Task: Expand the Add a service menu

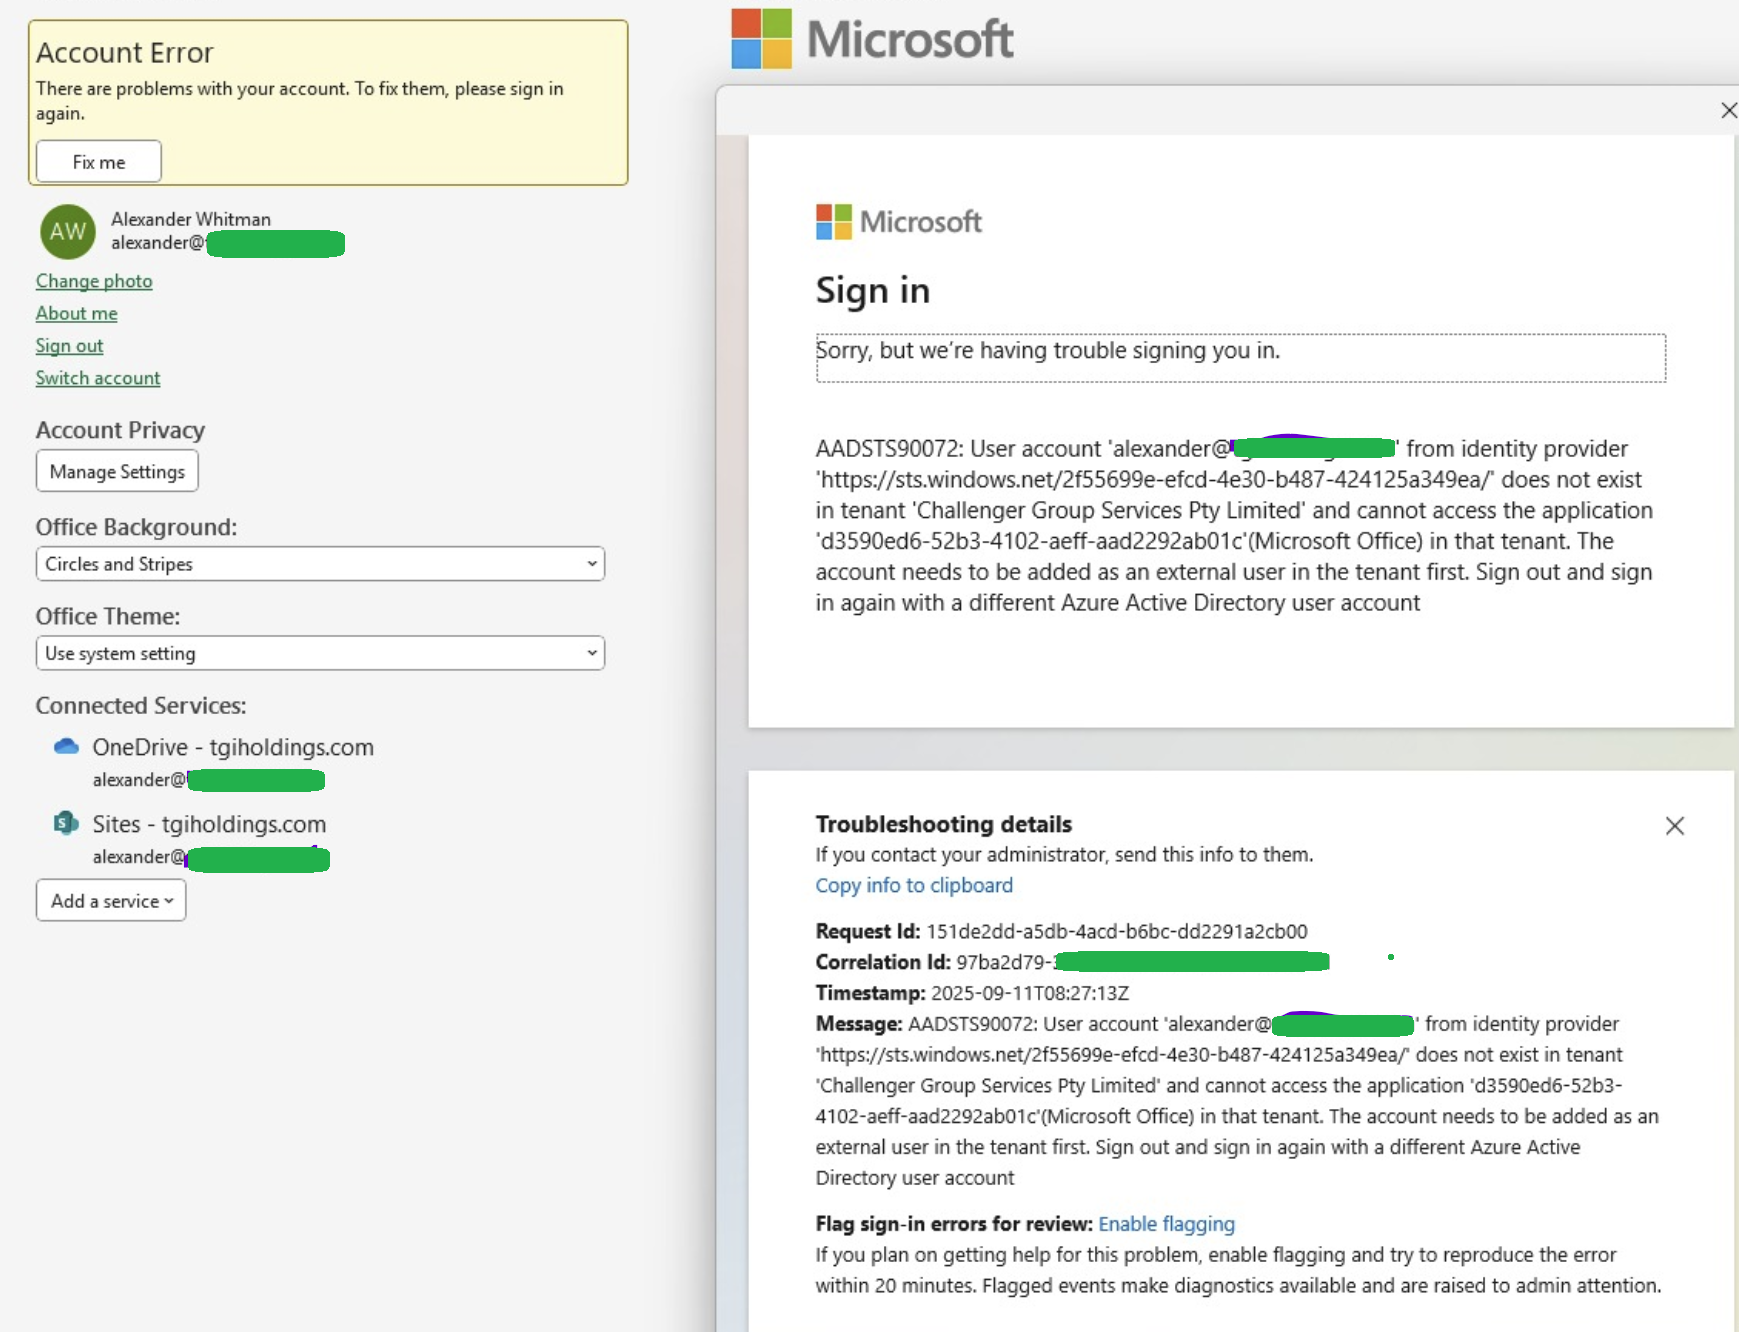Action: point(110,899)
